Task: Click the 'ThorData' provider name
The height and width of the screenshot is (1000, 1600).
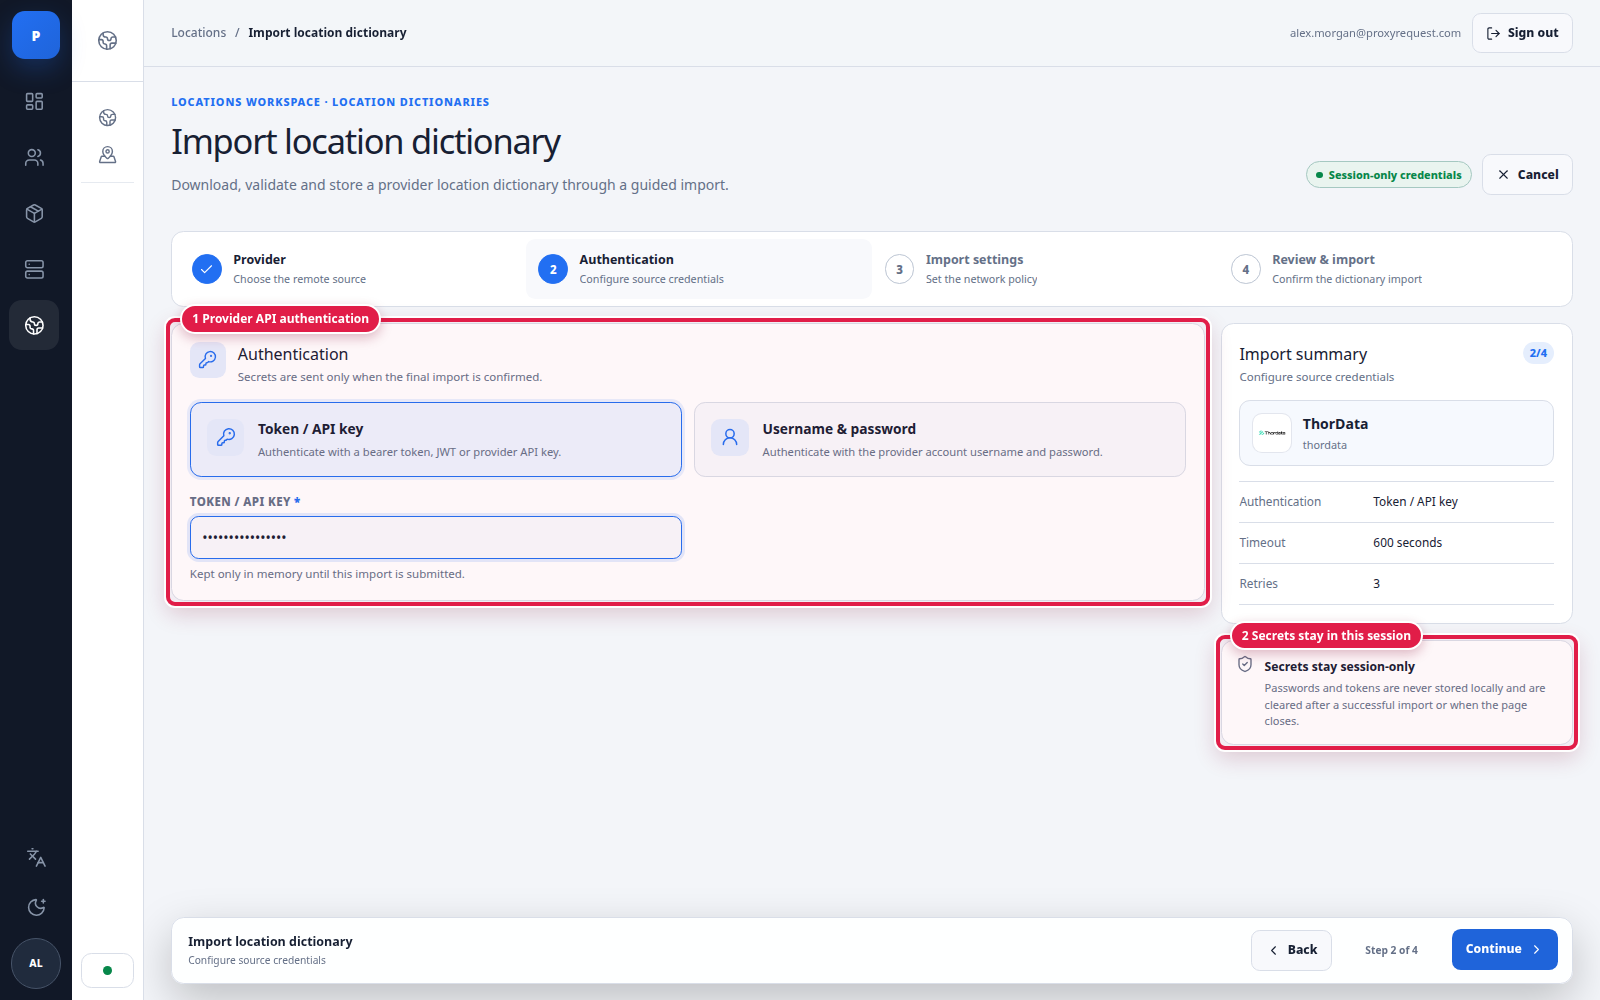Action: (x=1335, y=424)
